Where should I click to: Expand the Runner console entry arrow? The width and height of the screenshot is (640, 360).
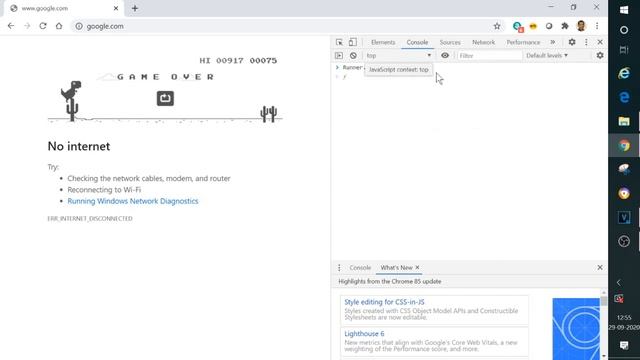[337, 67]
